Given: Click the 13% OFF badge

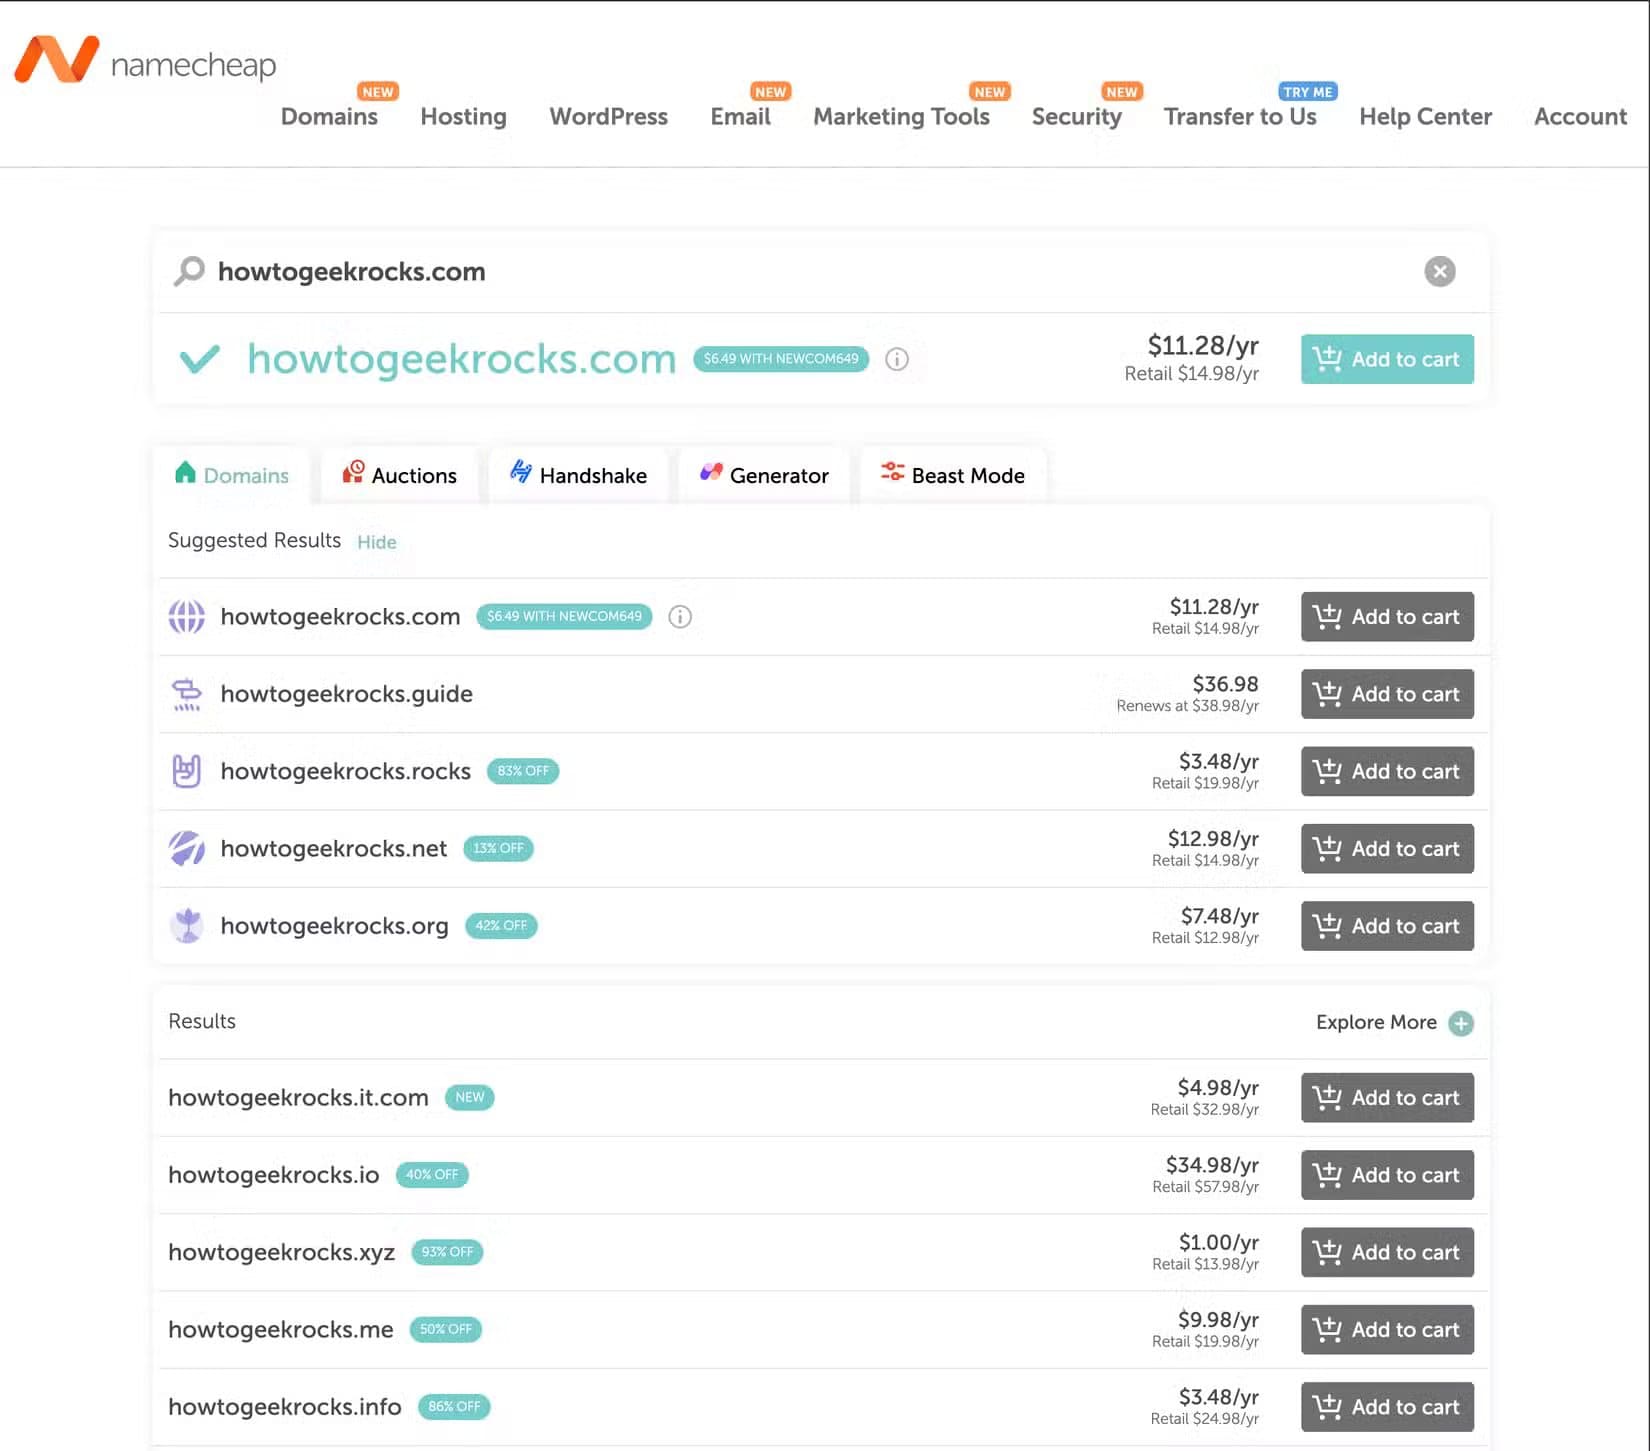Looking at the screenshot, I should [498, 848].
